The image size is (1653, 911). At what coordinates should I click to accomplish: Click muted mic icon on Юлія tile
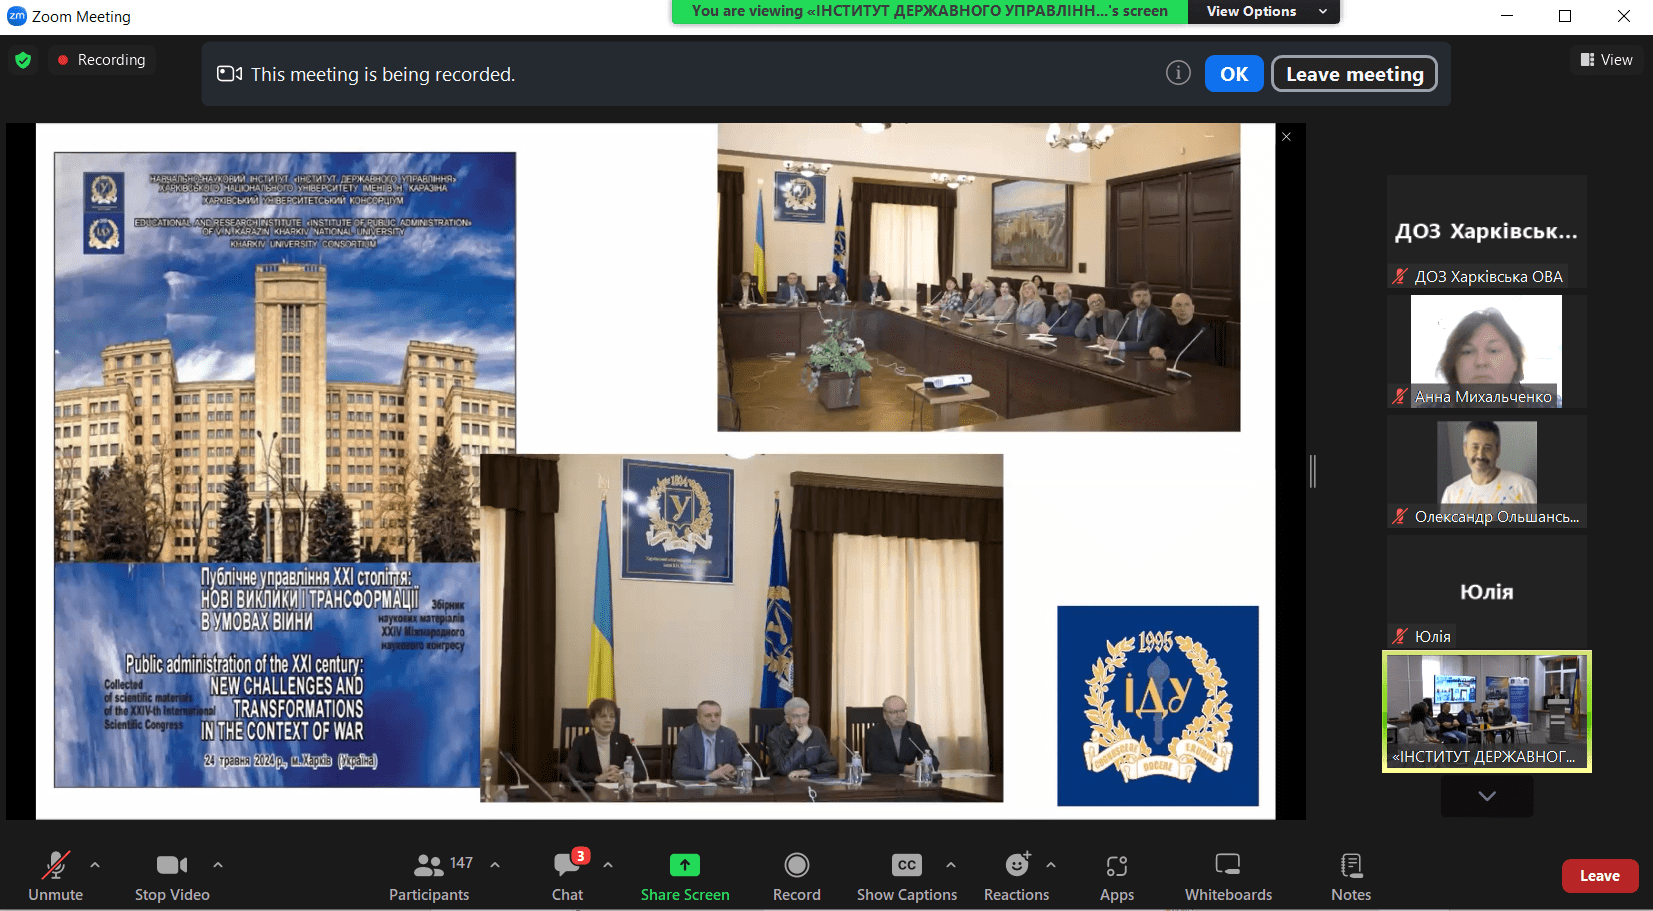pos(1400,636)
